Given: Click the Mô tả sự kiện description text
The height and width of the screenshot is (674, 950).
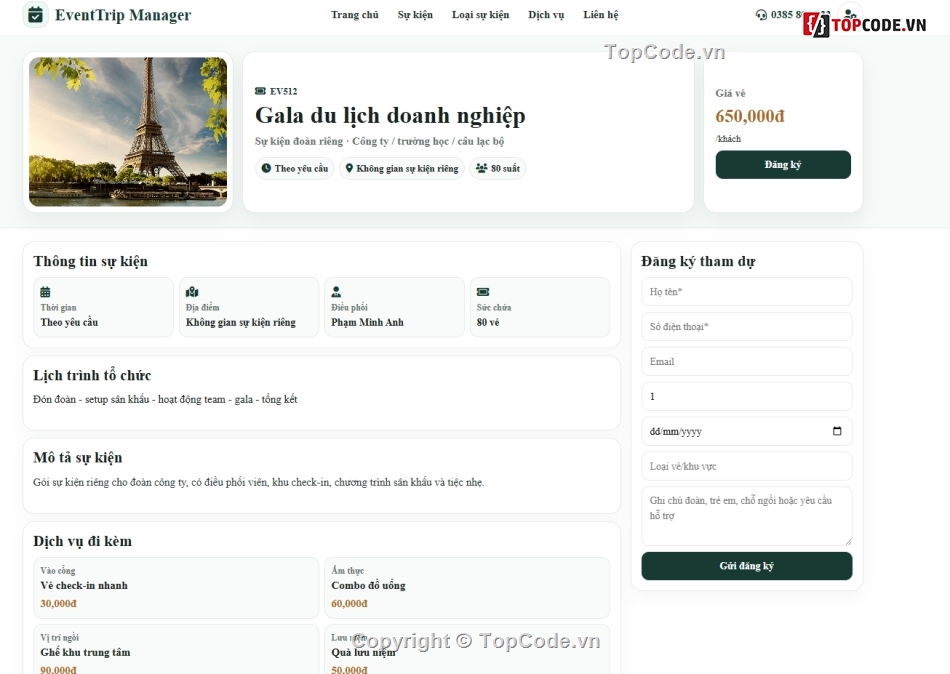Looking at the screenshot, I should click(259, 482).
